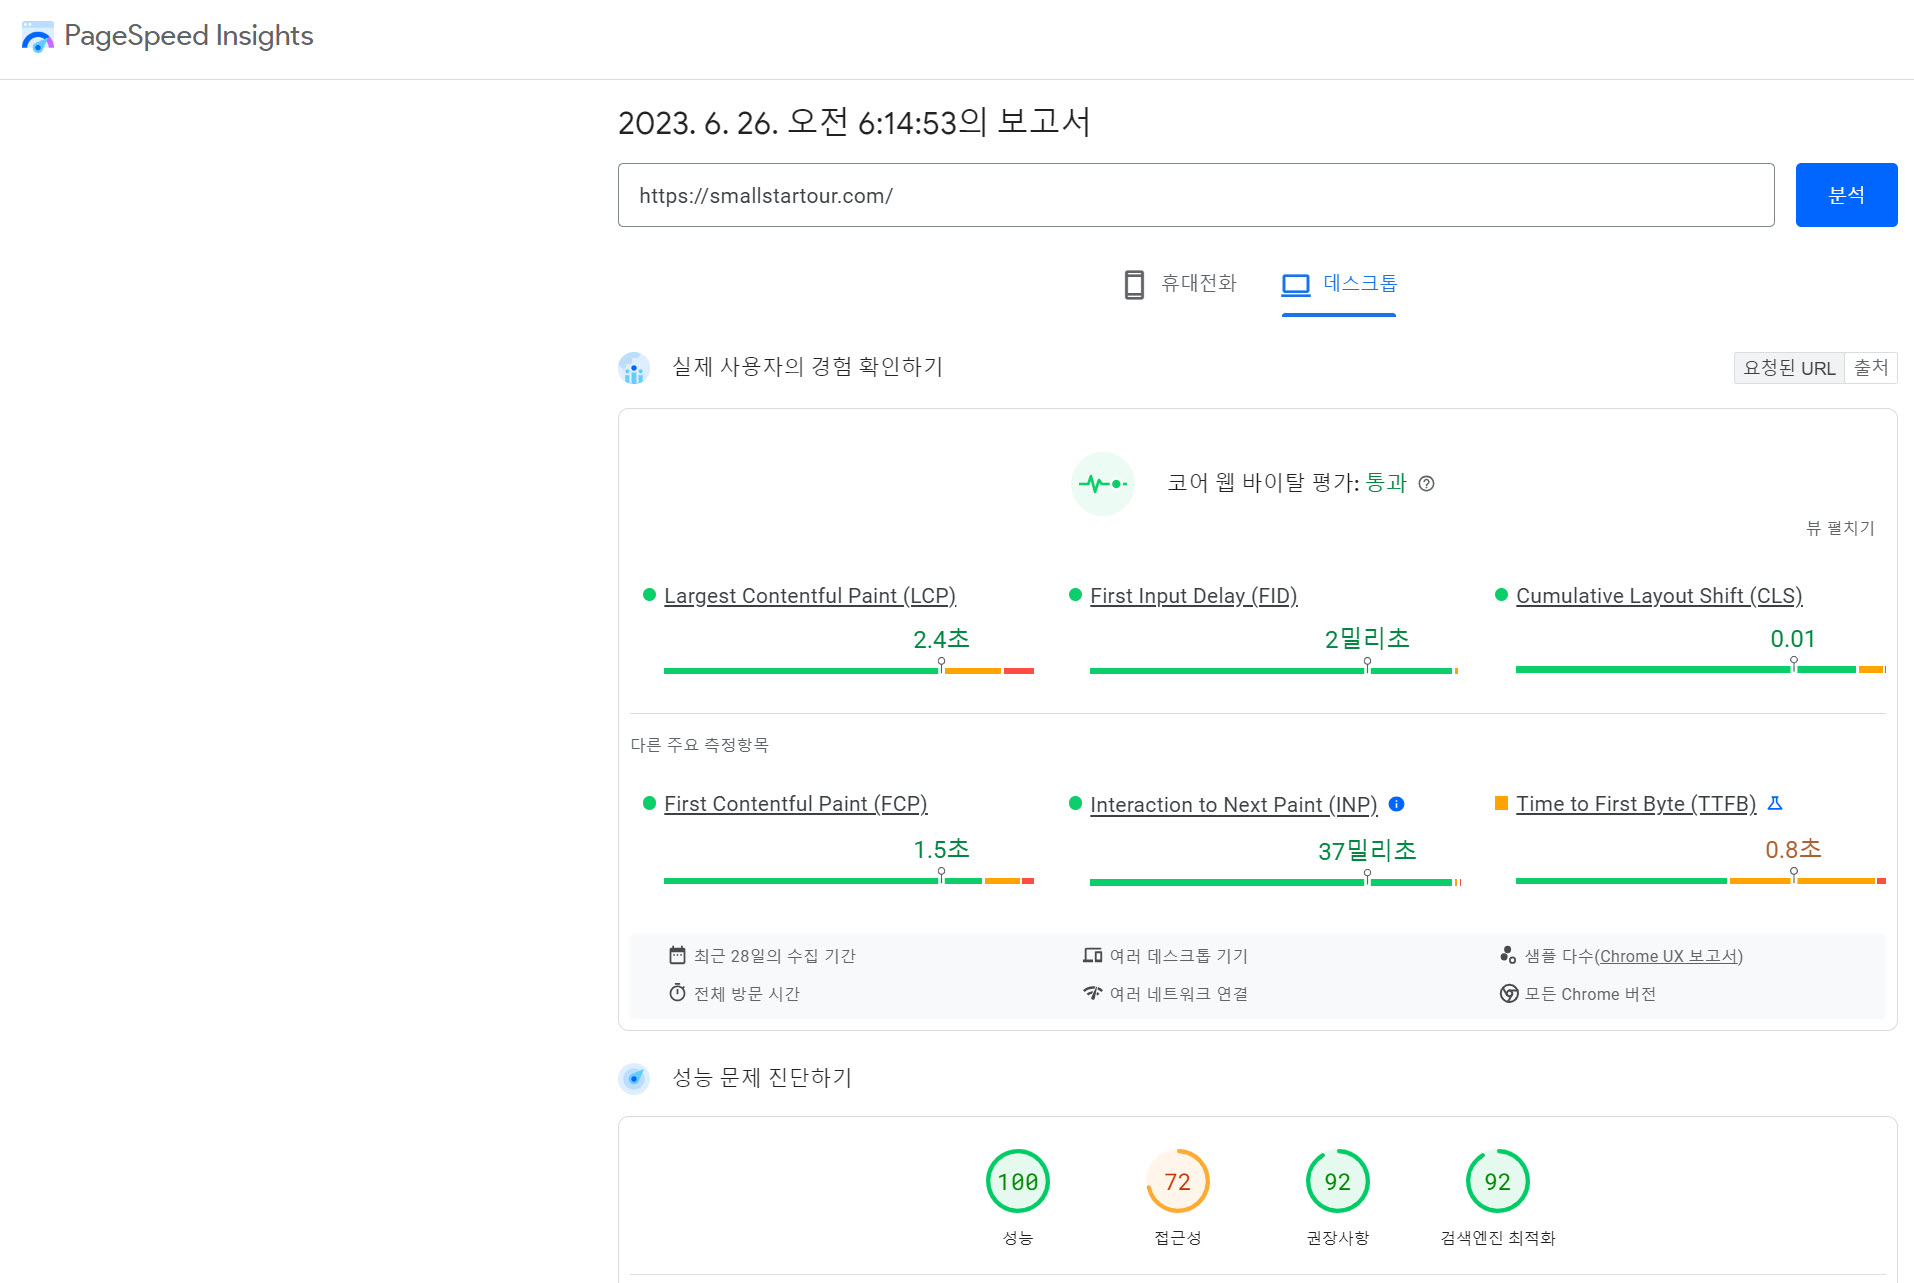Expand the view with 뷰 펼치기
The image size is (1914, 1283).
(x=1840, y=528)
